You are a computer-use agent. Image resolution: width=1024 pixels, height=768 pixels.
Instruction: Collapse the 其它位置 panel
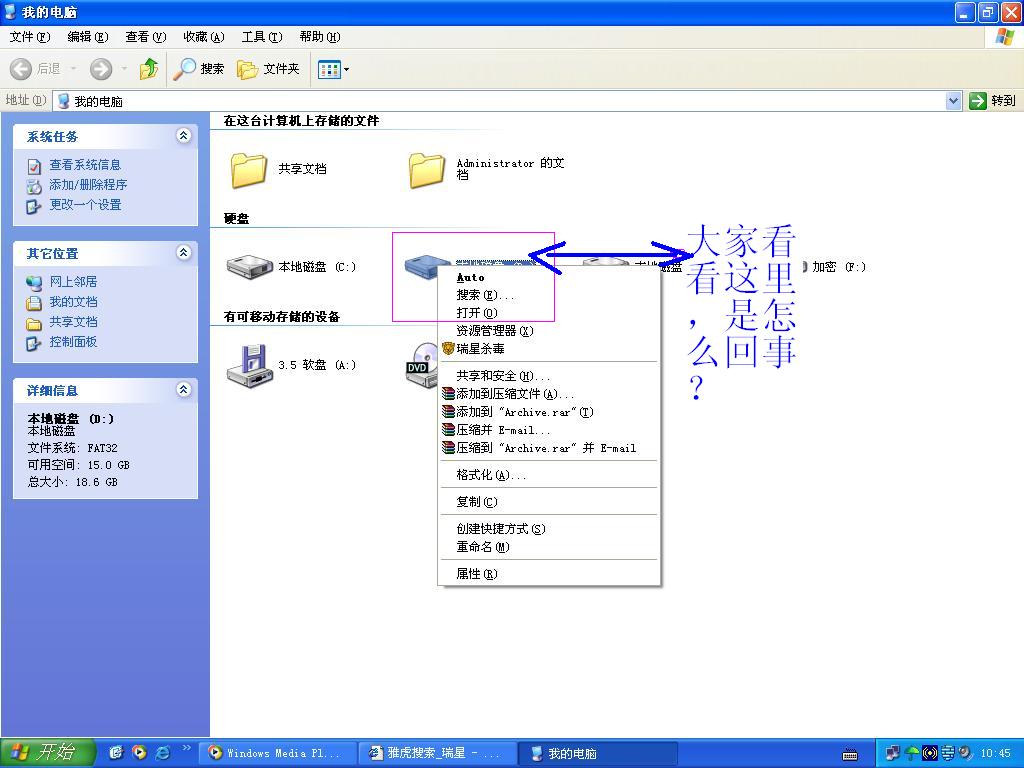(x=184, y=253)
